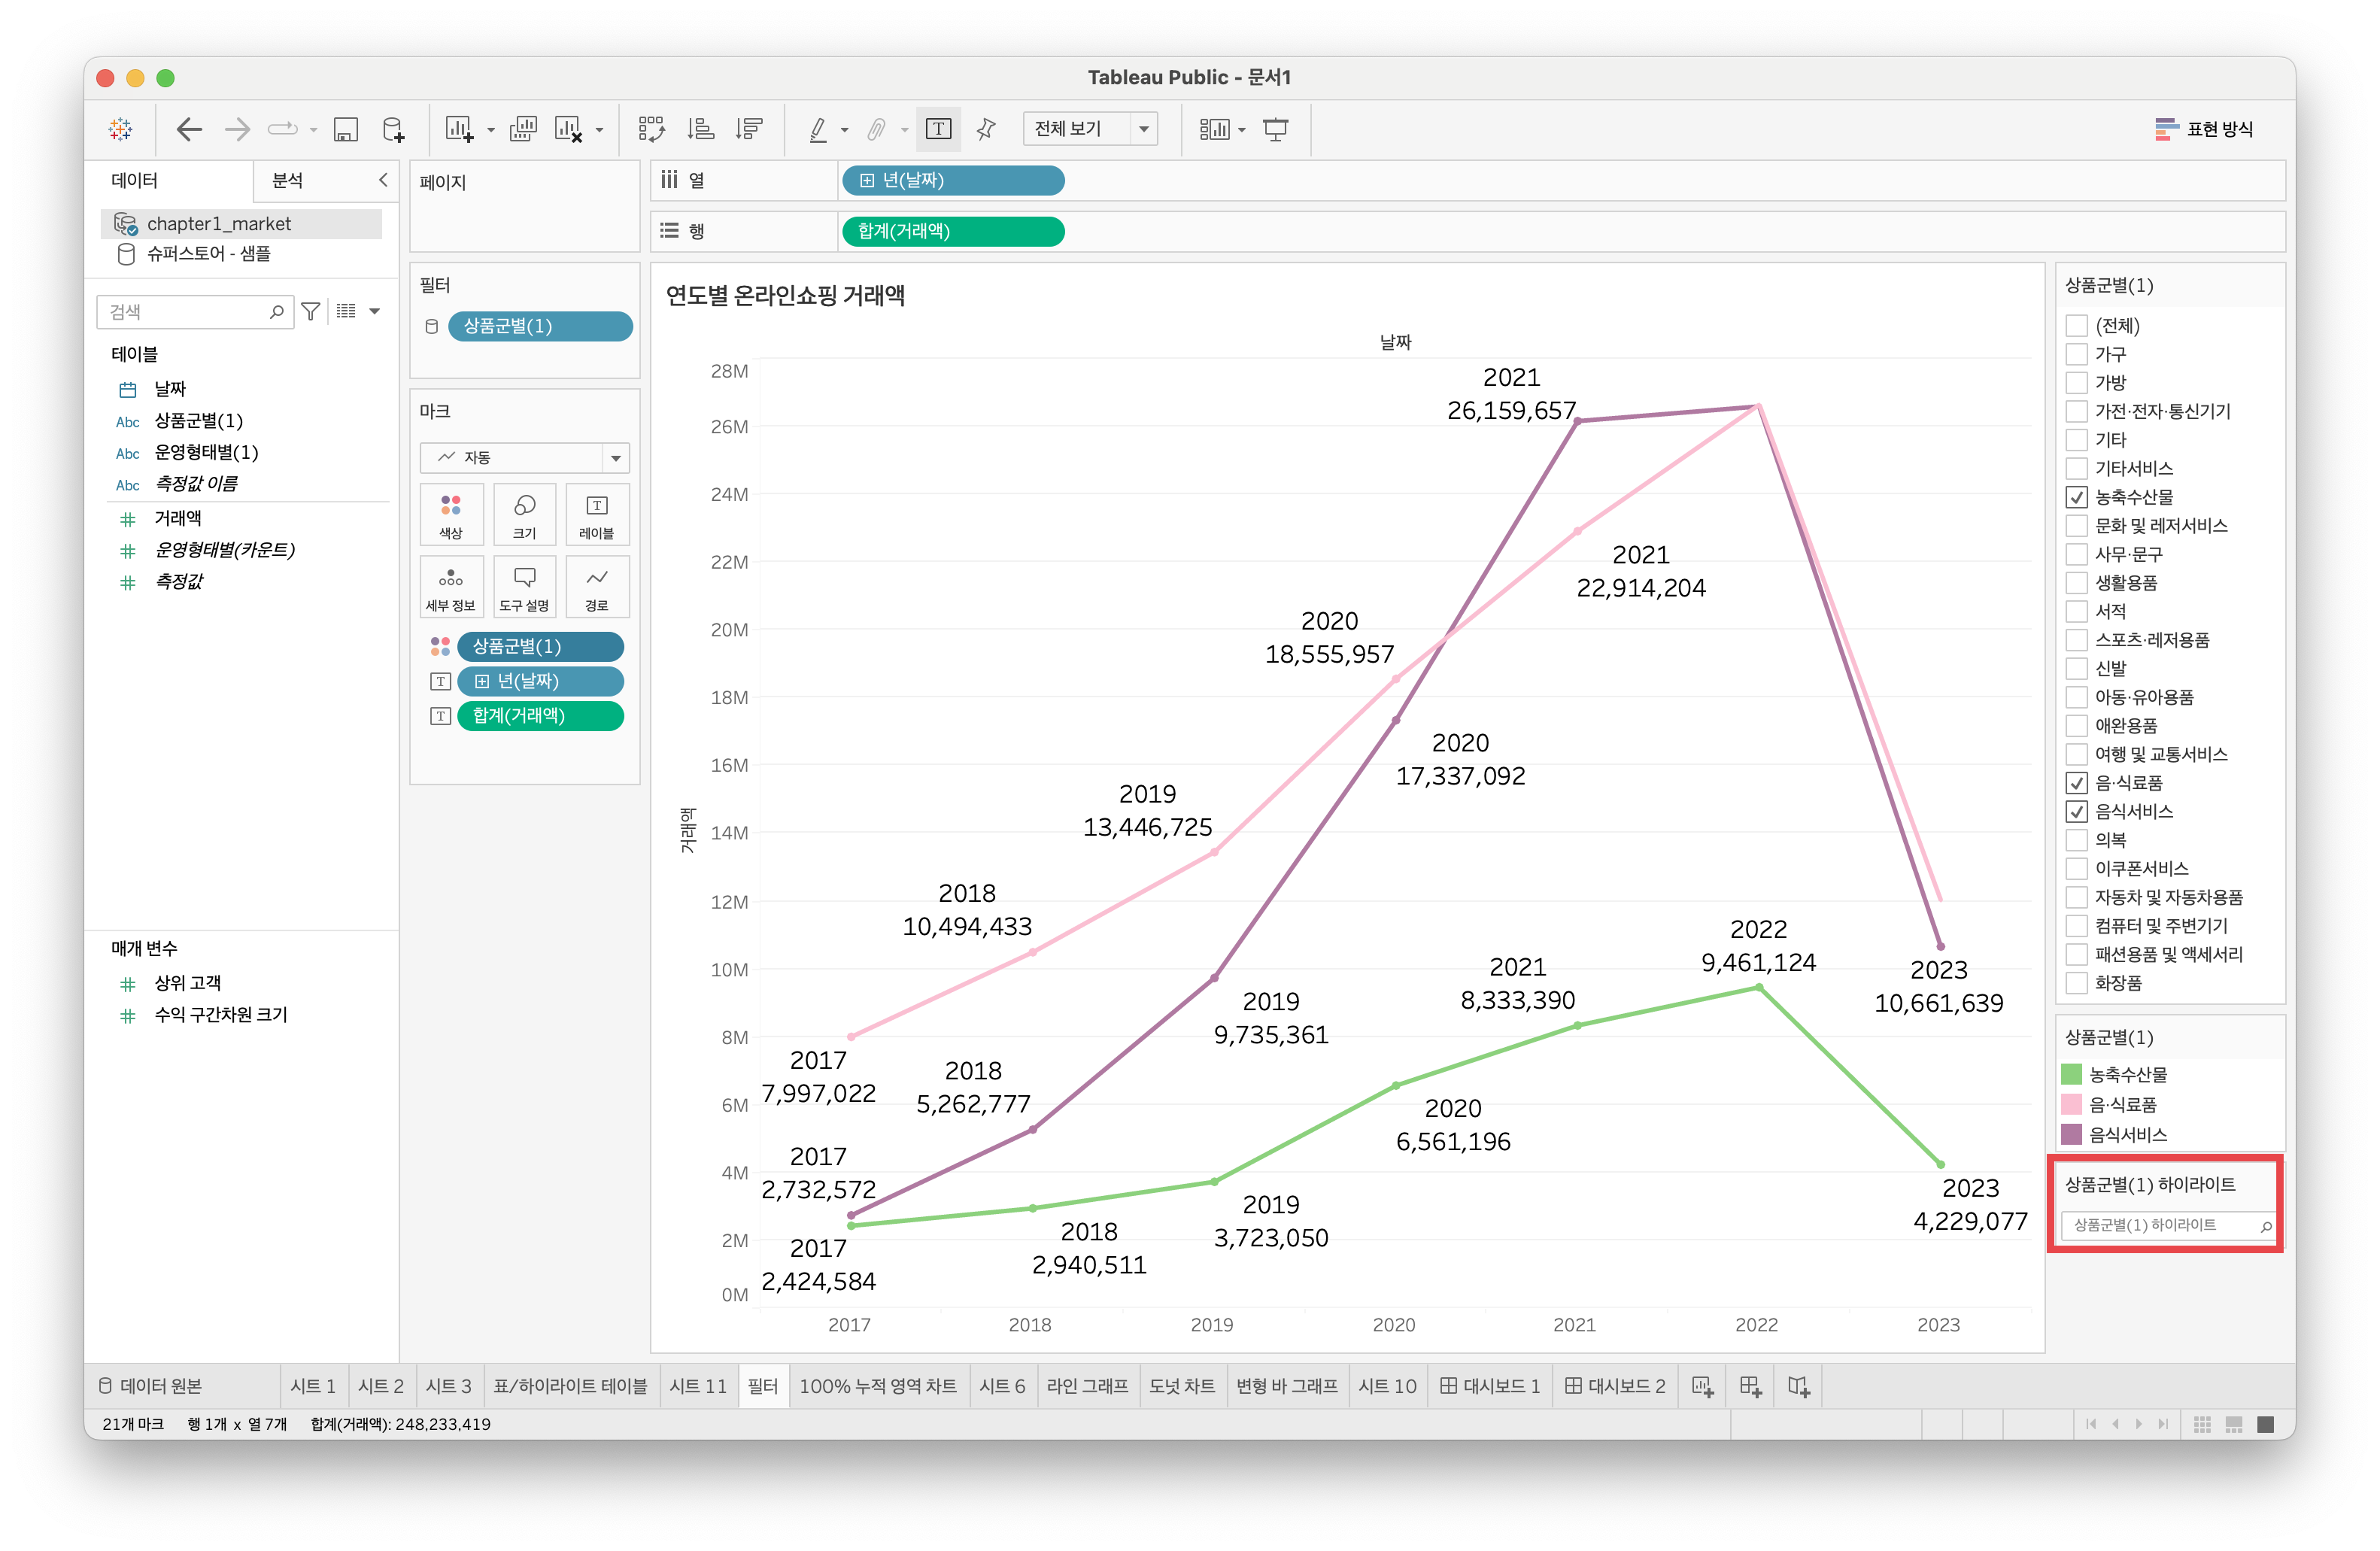
Task: Click the presentation mode icon
Action: point(1275,129)
